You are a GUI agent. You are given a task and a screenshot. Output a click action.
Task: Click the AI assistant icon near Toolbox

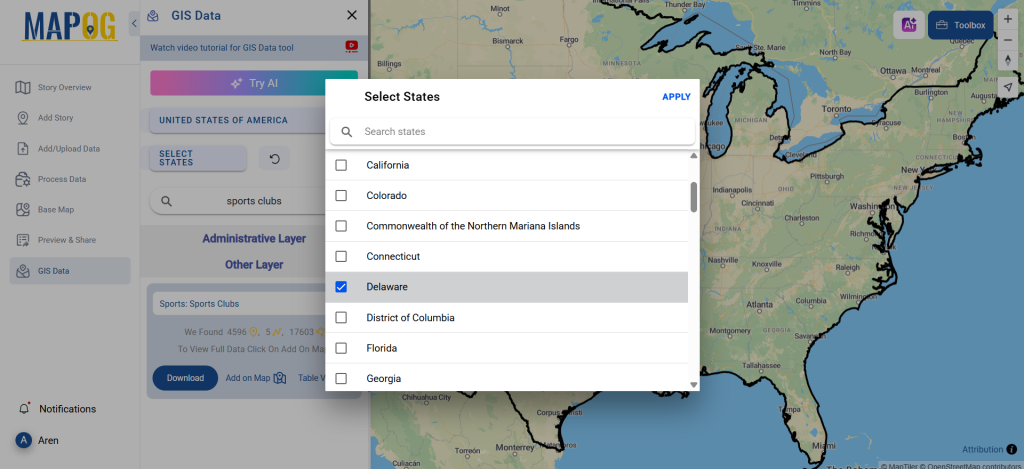pyautogui.click(x=909, y=25)
